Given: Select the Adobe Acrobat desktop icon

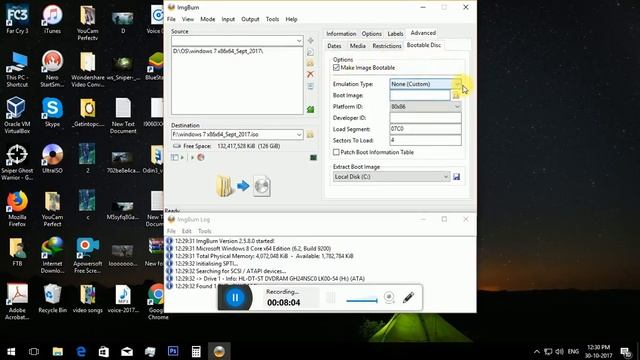Looking at the screenshot, I should tap(17, 302).
